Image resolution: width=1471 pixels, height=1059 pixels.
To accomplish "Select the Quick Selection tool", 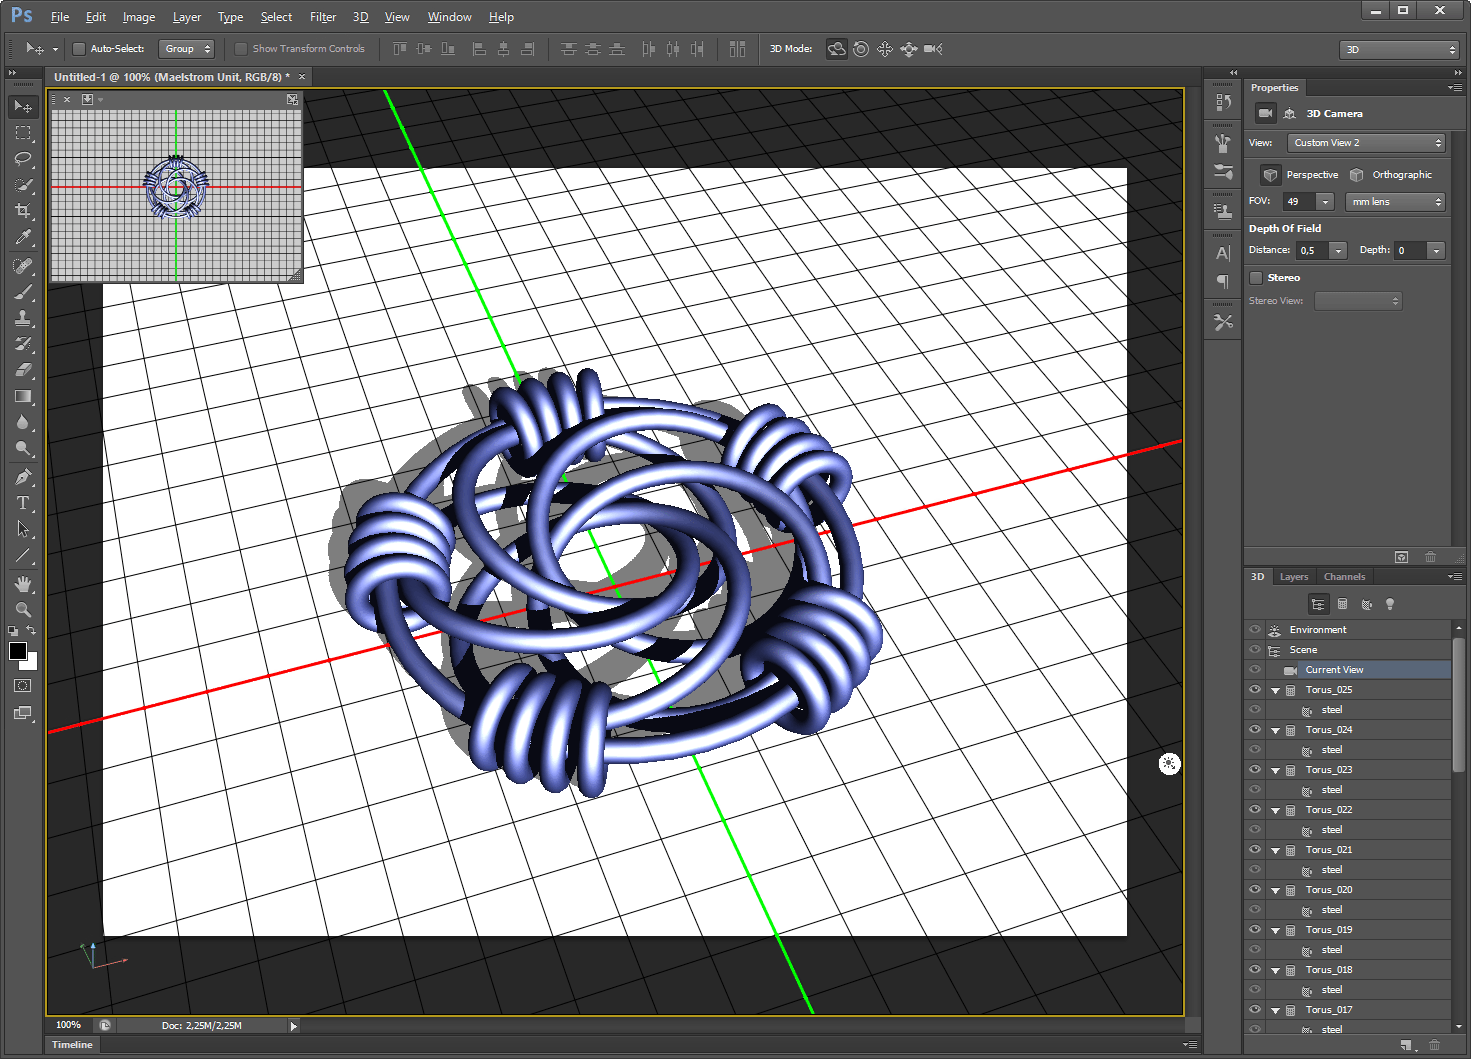I will (x=23, y=185).
